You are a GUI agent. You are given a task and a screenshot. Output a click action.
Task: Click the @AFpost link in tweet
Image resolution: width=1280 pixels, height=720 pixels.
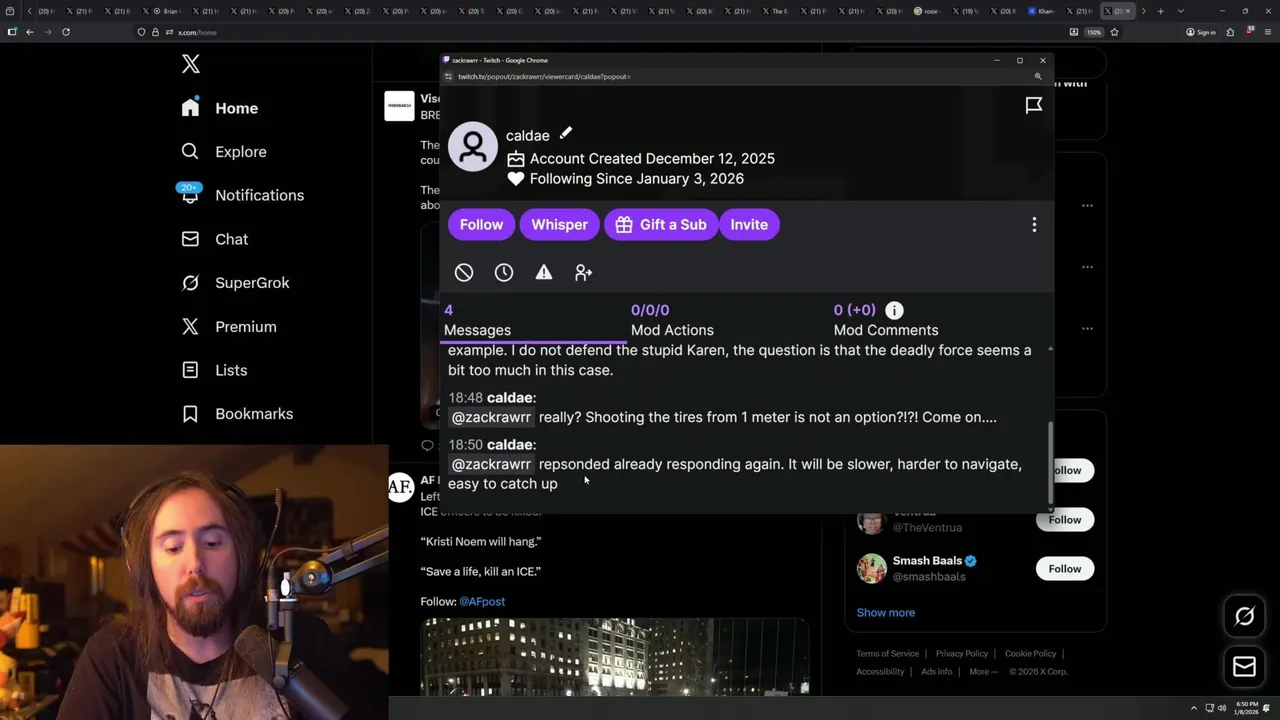tap(482, 601)
